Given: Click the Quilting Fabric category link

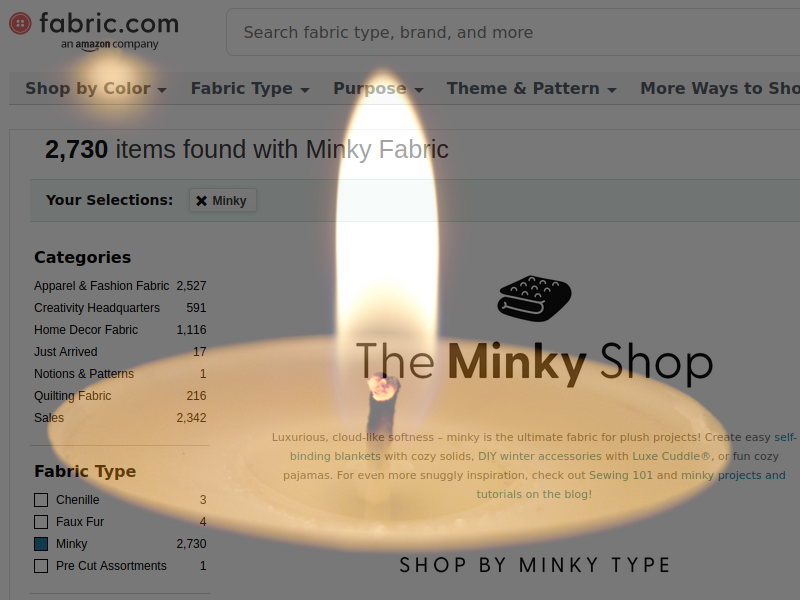Looking at the screenshot, I should tap(72, 395).
